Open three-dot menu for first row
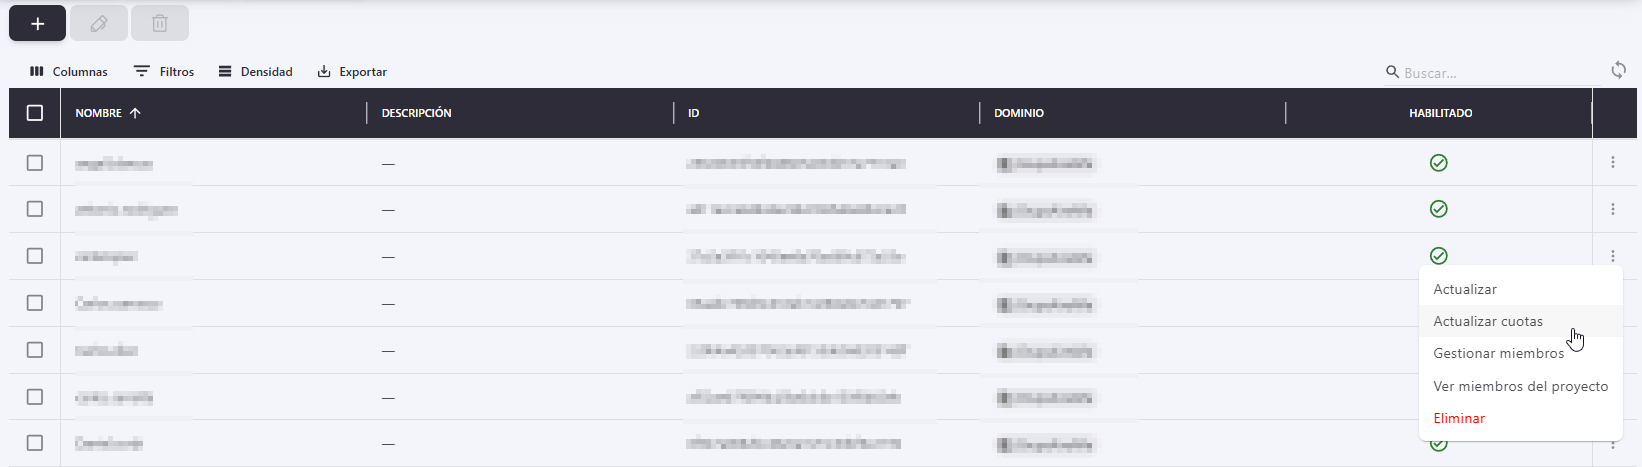The width and height of the screenshot is (1642, 467). [x=1612, y=162]
